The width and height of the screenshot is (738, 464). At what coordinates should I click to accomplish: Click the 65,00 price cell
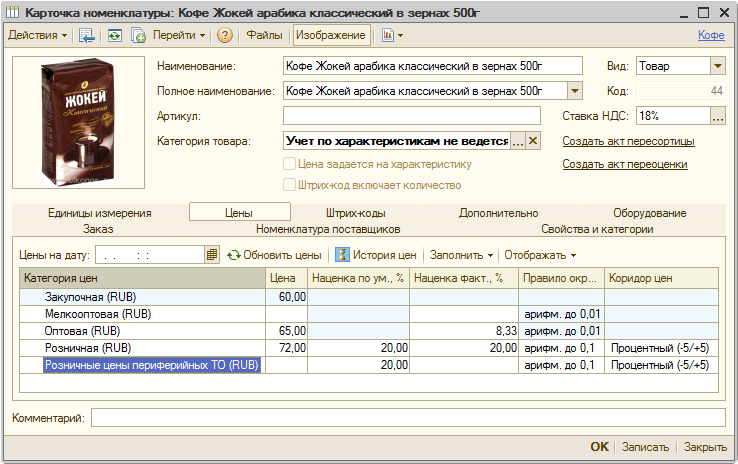[x=287, y=331]
